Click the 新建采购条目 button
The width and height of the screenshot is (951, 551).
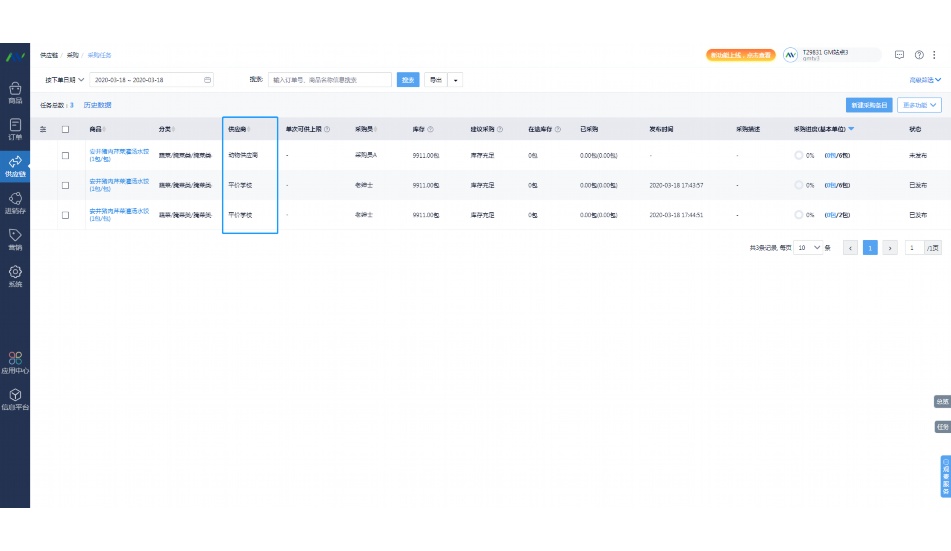pyautogui.click(x=867, y=105)
